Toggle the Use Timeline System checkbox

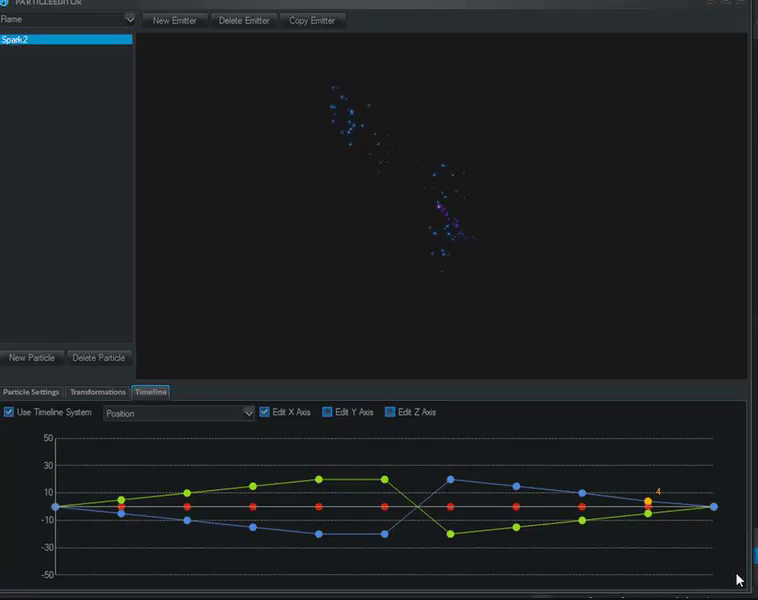[x=9, y=412]
